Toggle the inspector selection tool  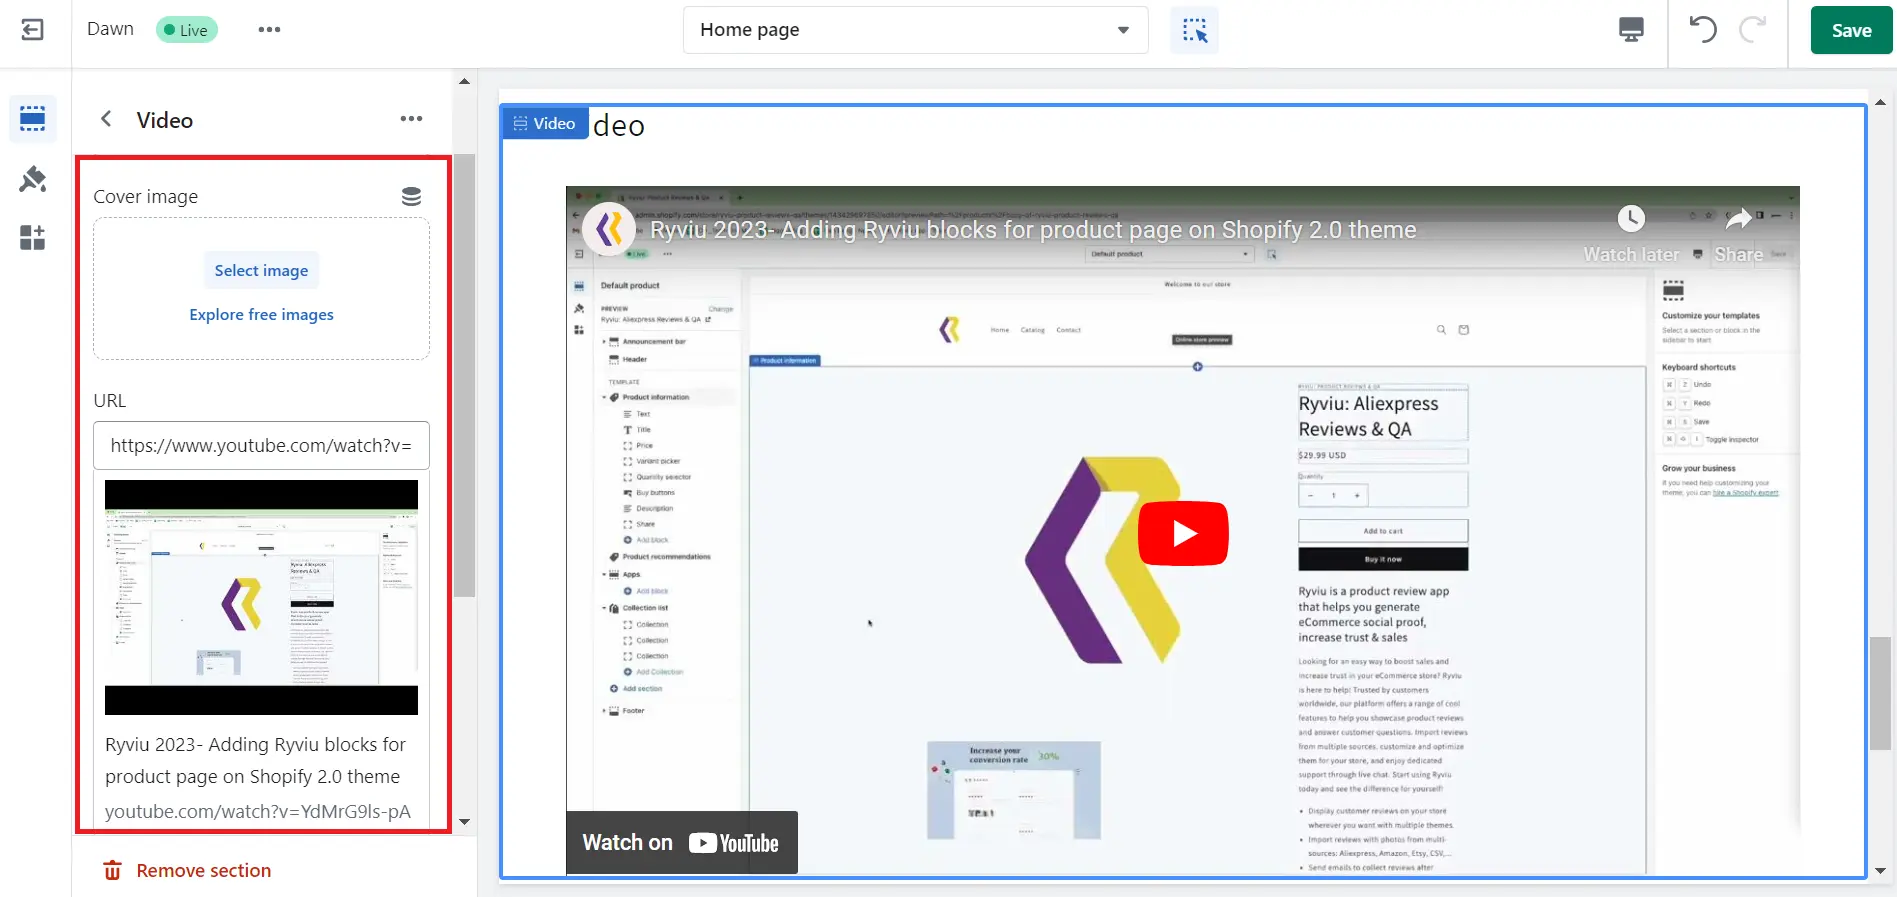[1194, 30]
